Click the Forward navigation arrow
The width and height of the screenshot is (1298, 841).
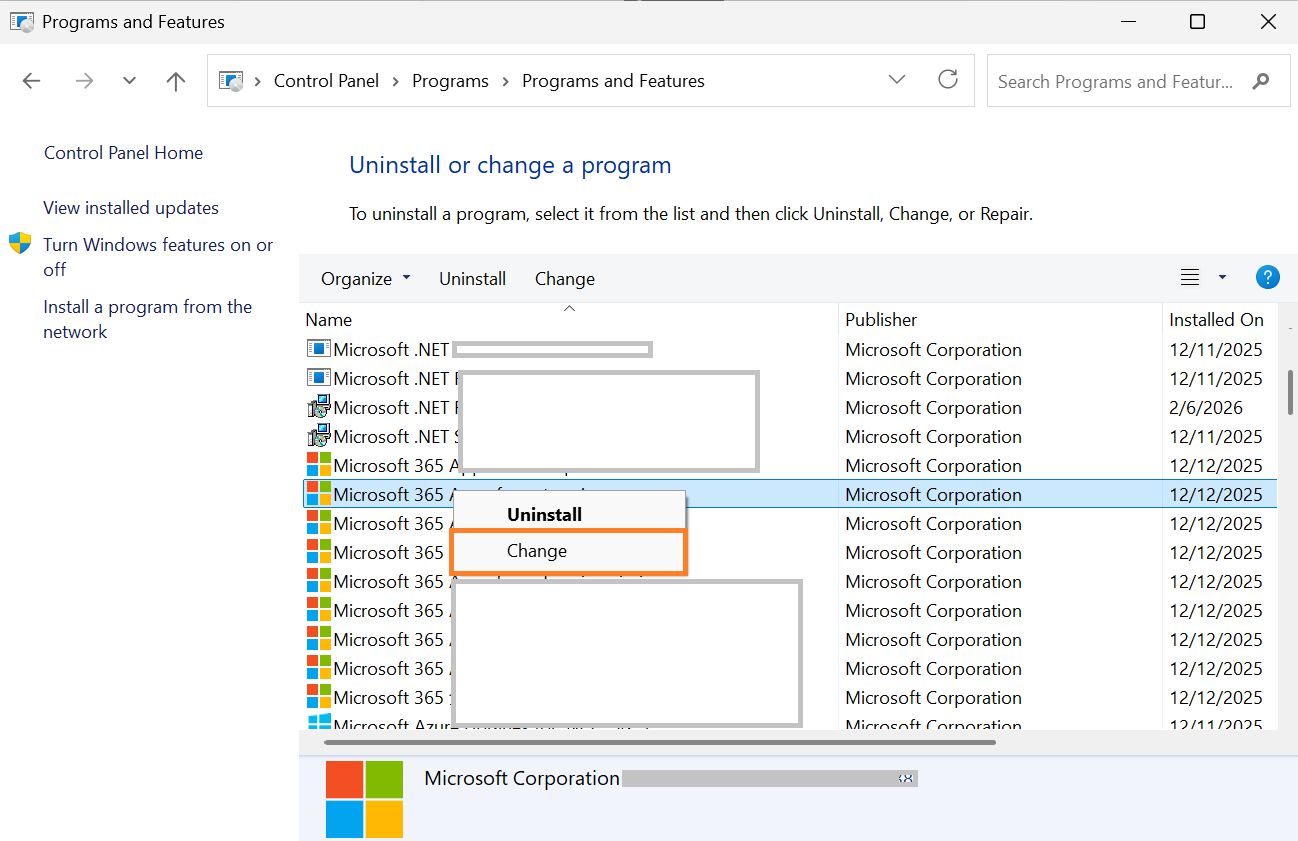(x=84, y=82)
